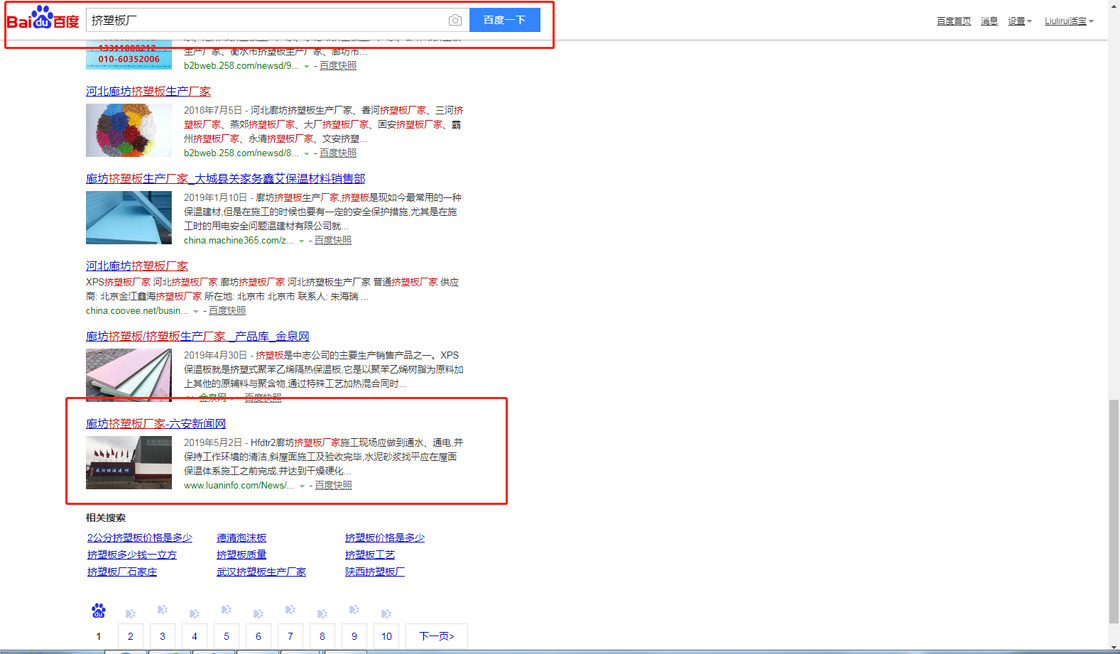The width and height of the screenshot is (1120, 654).
Task: Expand arrow next to b2bweb.258.com/newsd/8 URL
Action: coord(306,154)
